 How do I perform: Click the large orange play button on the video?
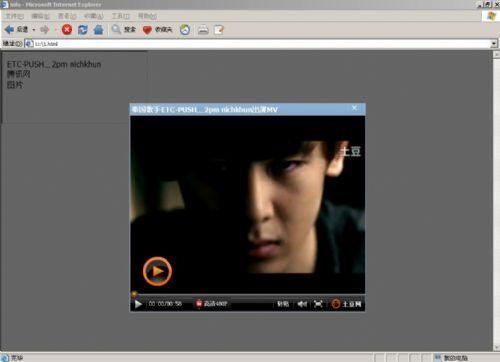pyautogui.click(x=157, y=271)
